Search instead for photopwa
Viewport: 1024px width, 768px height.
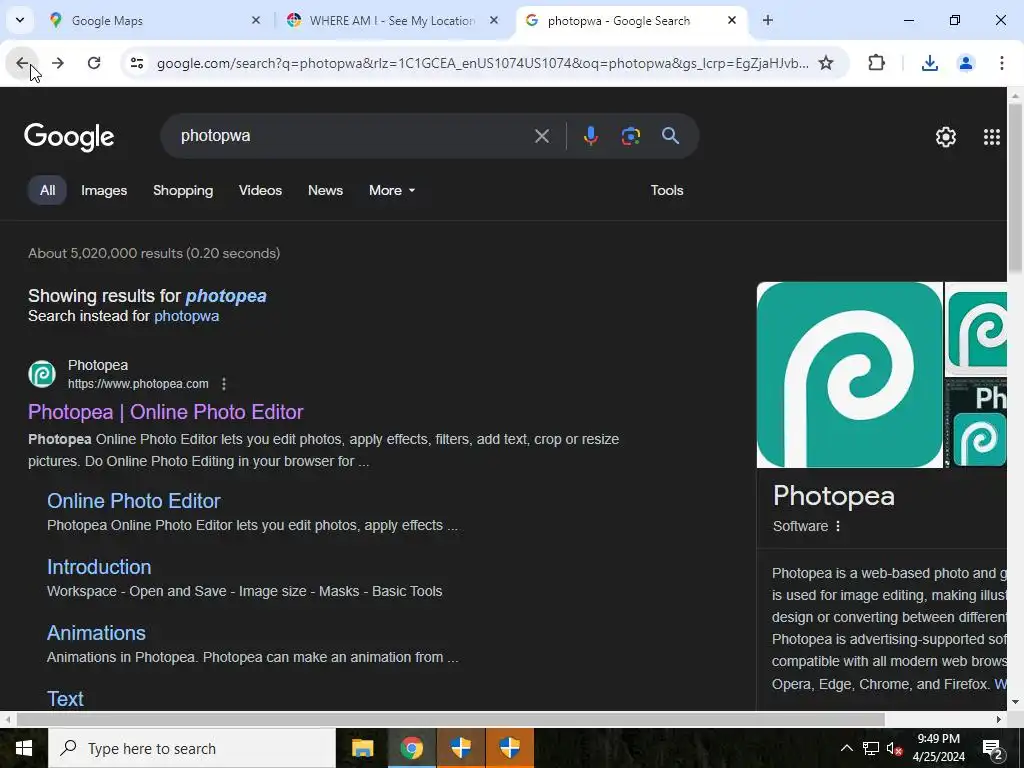click(186, 316)
